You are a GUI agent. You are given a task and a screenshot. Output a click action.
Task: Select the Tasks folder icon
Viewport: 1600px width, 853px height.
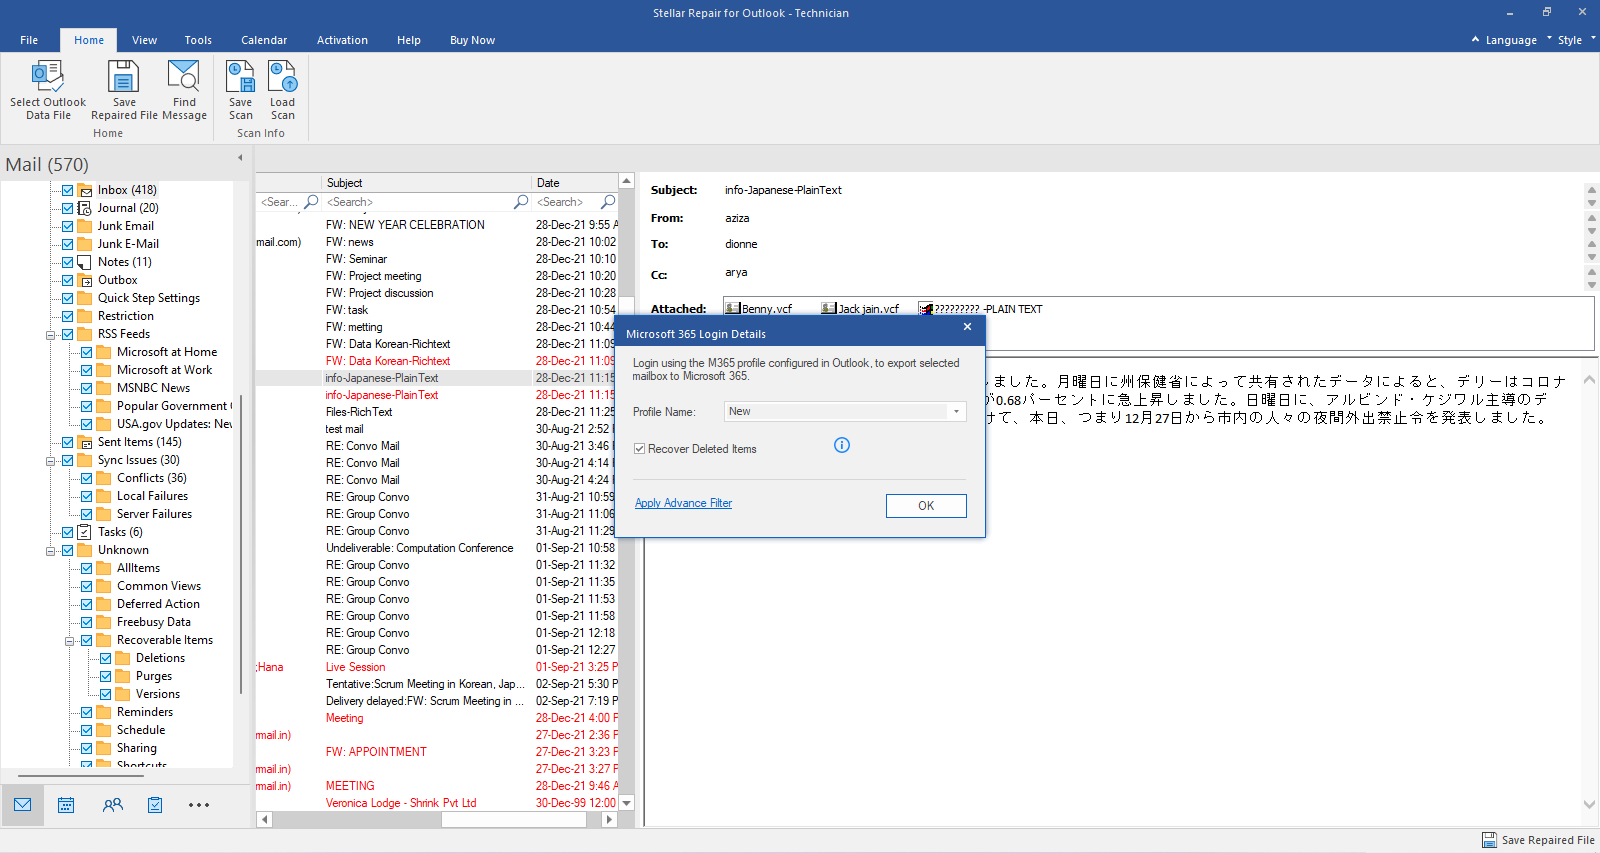tap(85, 532)
